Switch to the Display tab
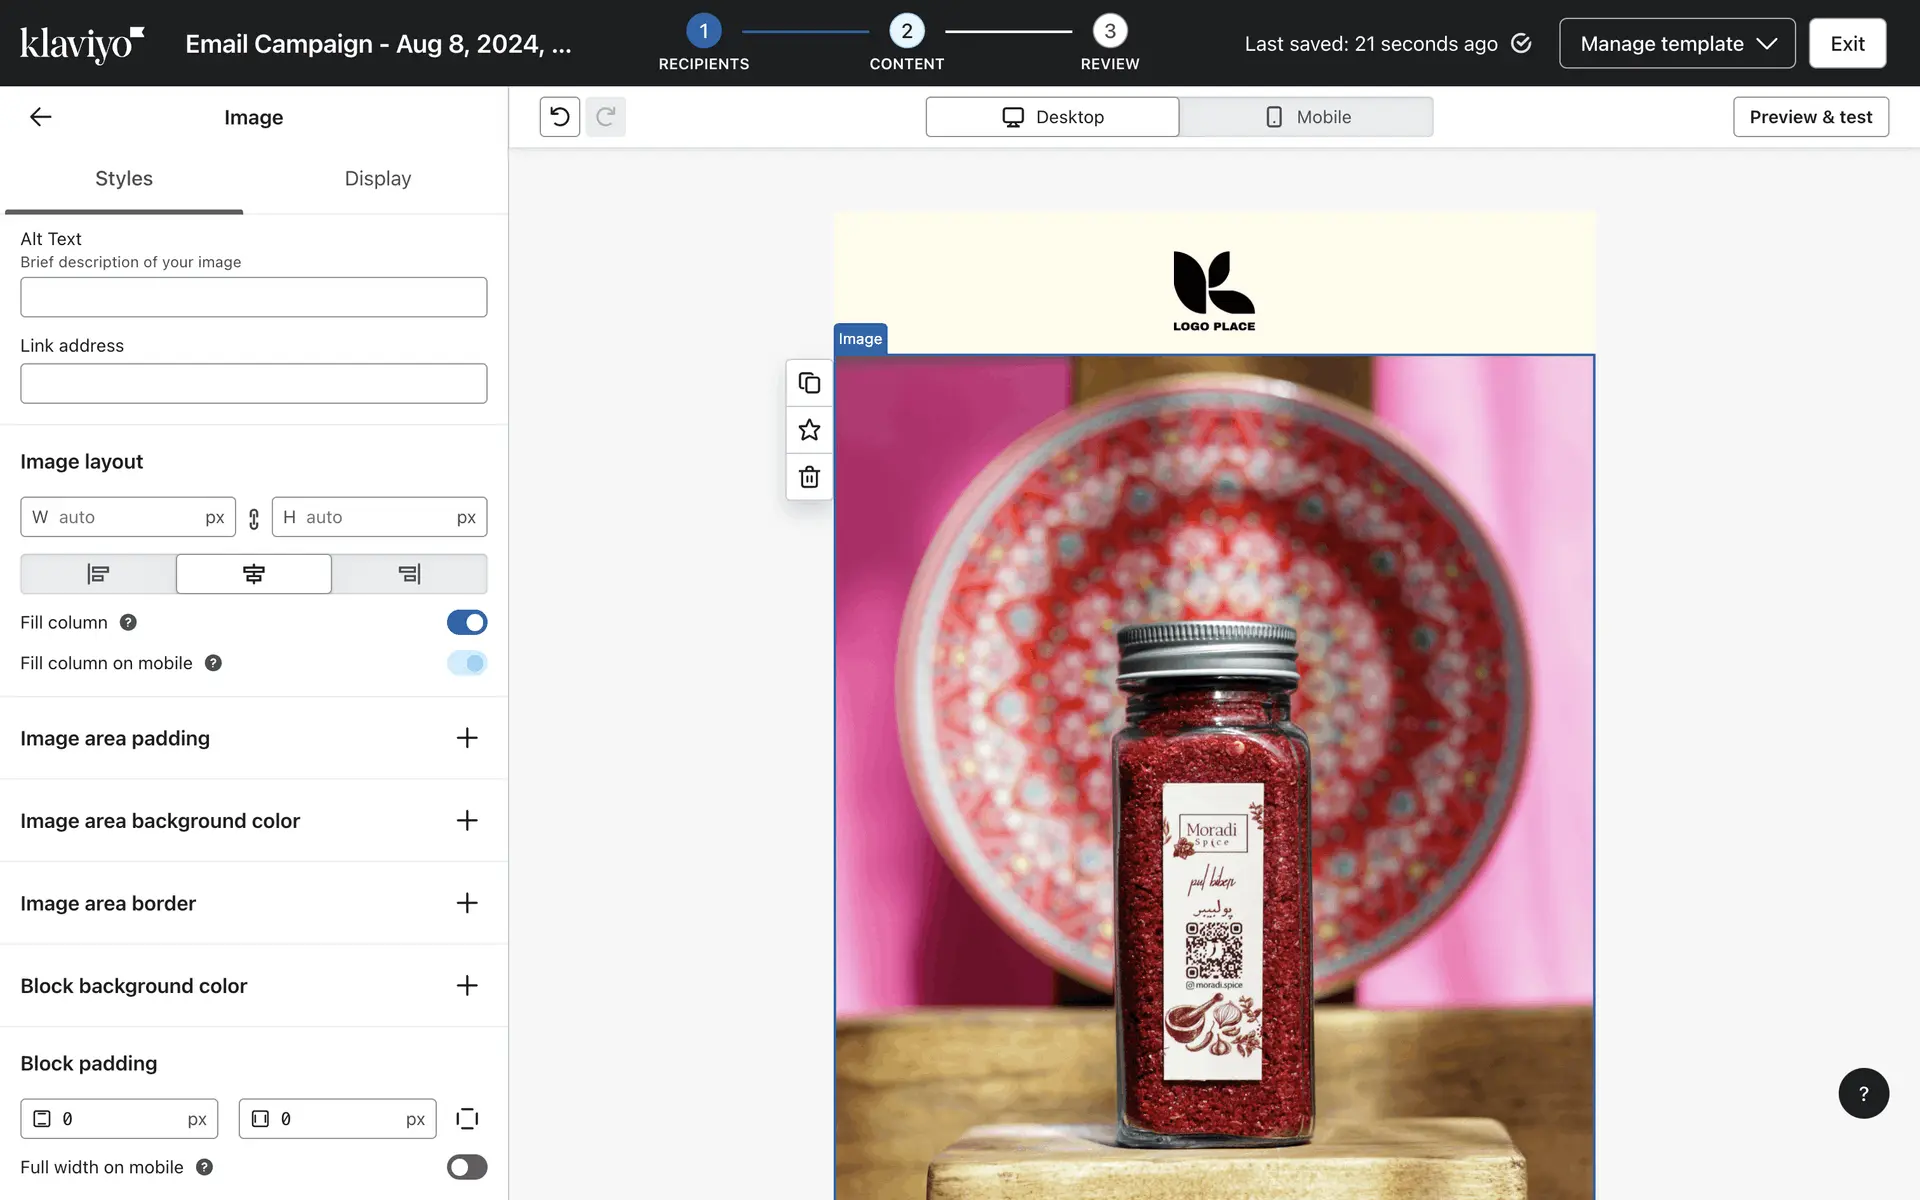 pos(378,179)
